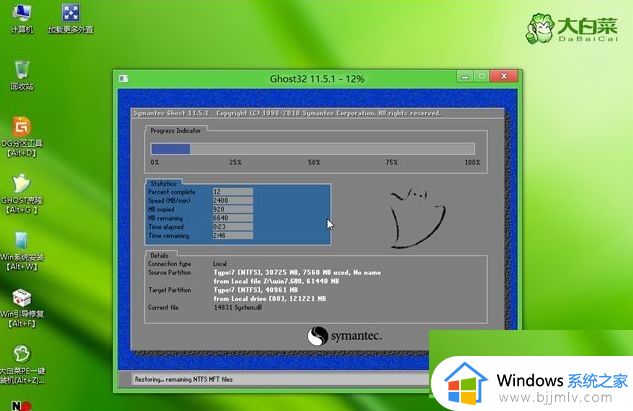The image size is (633, 411).
Task: Click the Target Partition NTFS details line
Action: click(x=256, y=290)
